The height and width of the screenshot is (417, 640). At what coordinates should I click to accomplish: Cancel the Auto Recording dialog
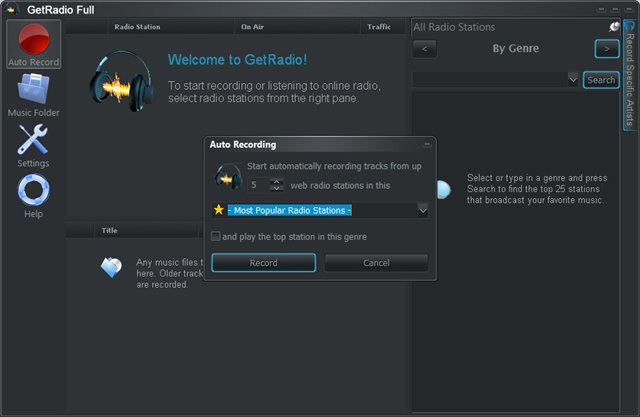pos(376,263)
